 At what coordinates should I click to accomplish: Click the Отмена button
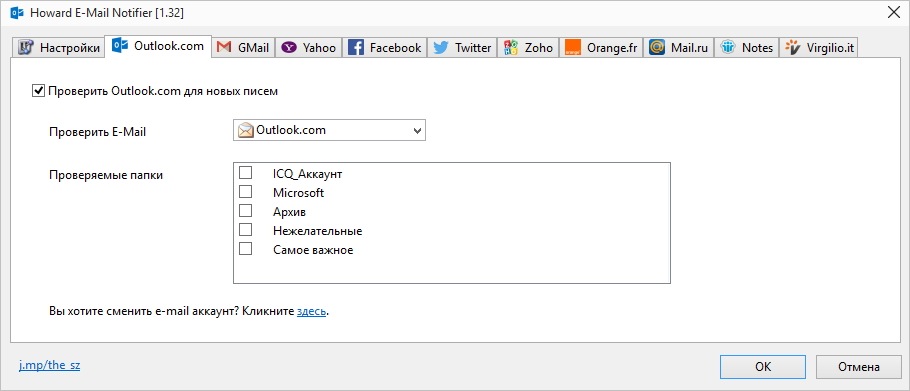pyautogui.click(x=858, y=367)
